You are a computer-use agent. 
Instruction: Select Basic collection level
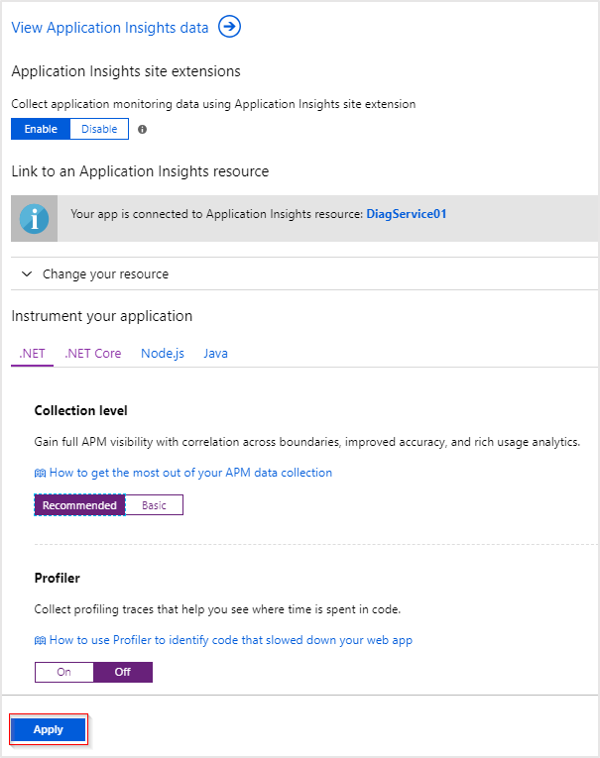click(154, 505)
